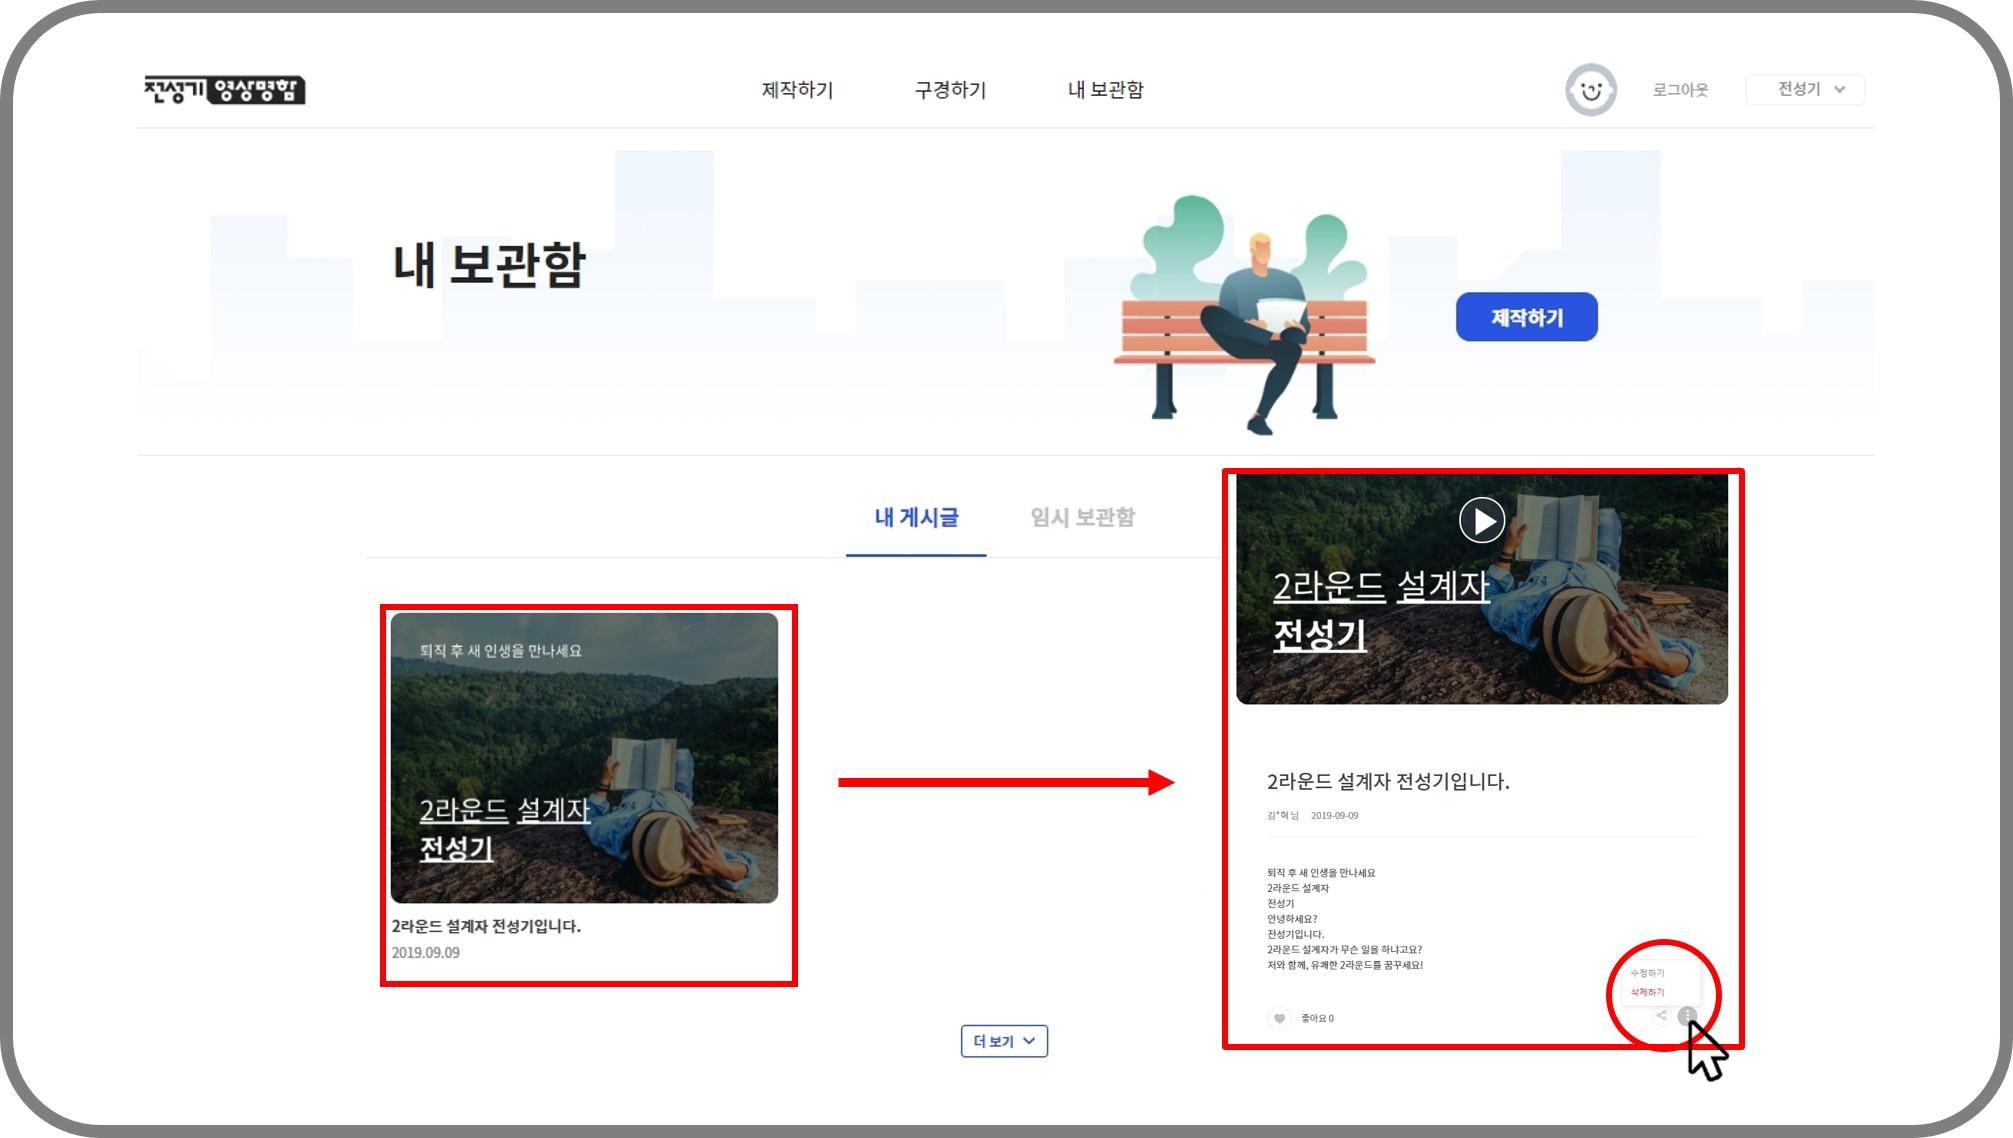
Task: Play the video in the detail card
Action: [x=1481, y=520]
